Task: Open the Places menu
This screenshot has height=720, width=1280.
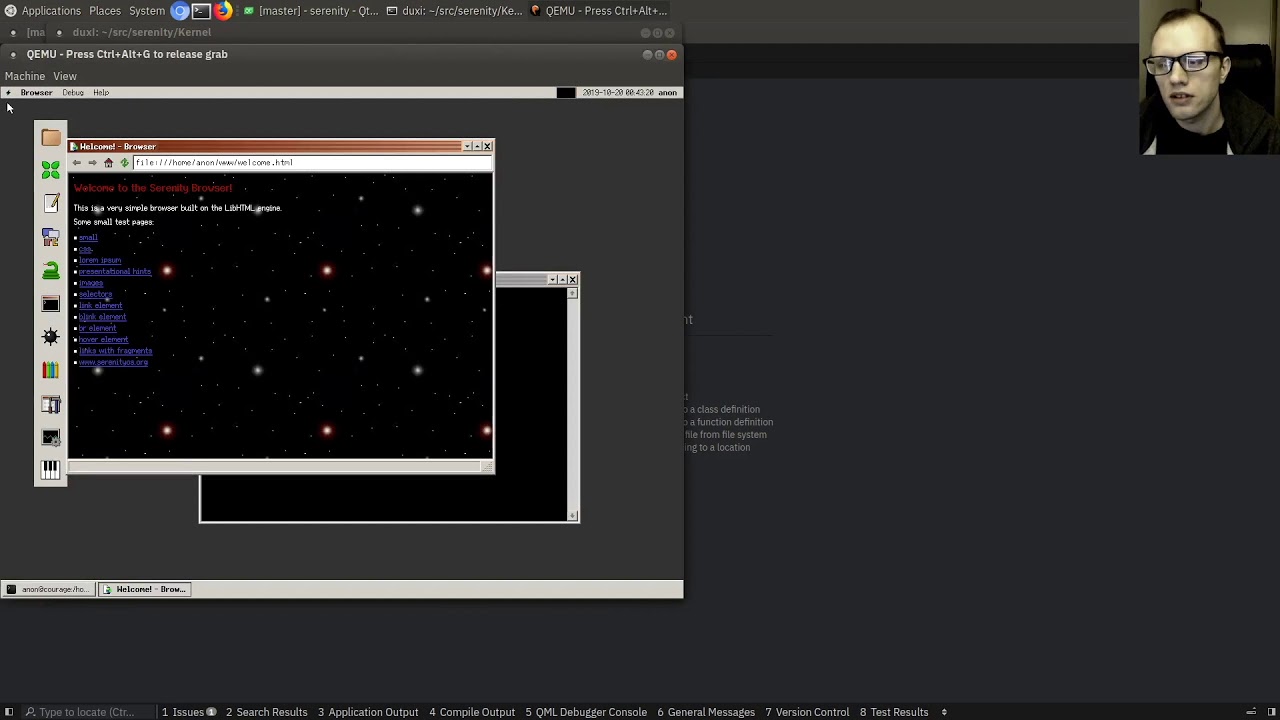Action: tap(105, 11)
